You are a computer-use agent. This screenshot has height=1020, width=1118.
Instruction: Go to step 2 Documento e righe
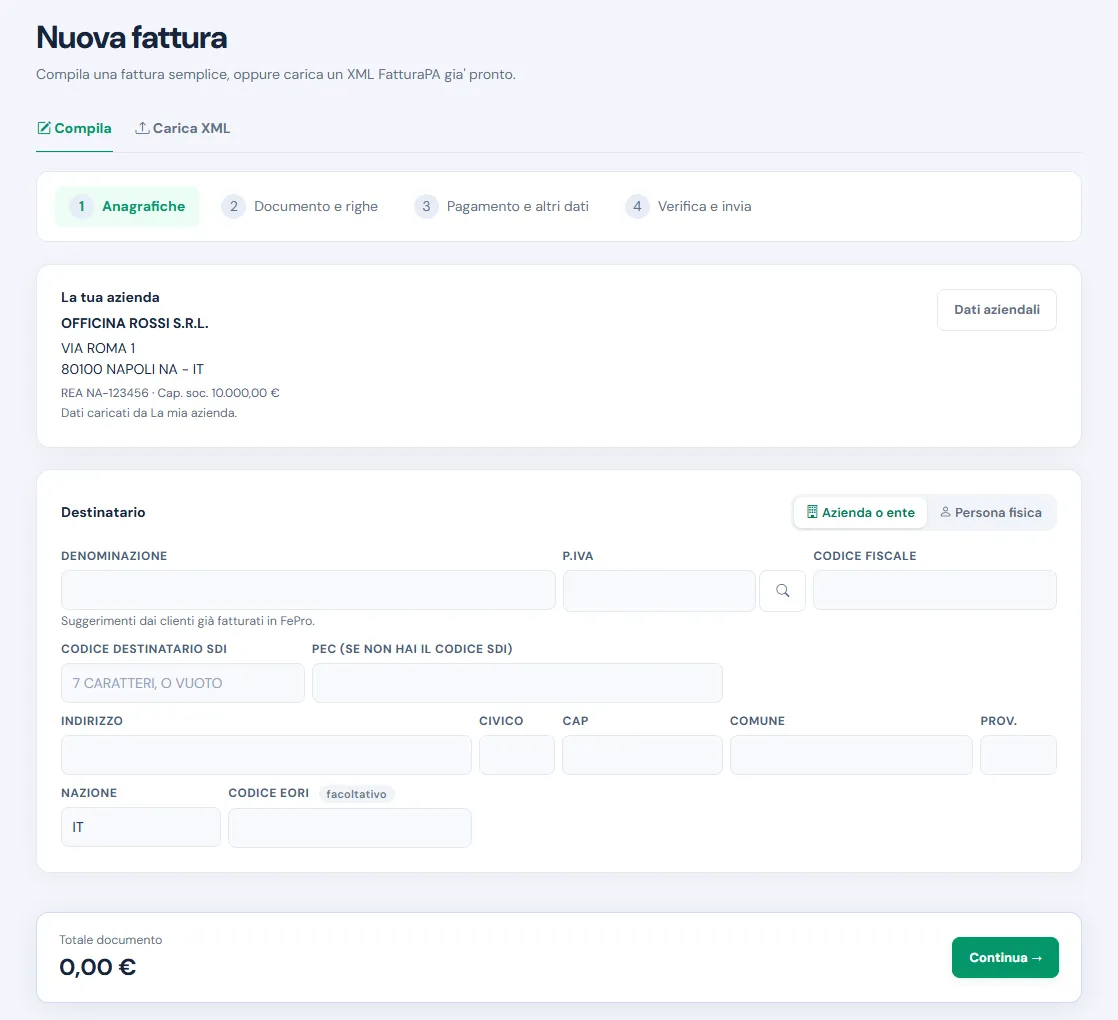point(299,206)
